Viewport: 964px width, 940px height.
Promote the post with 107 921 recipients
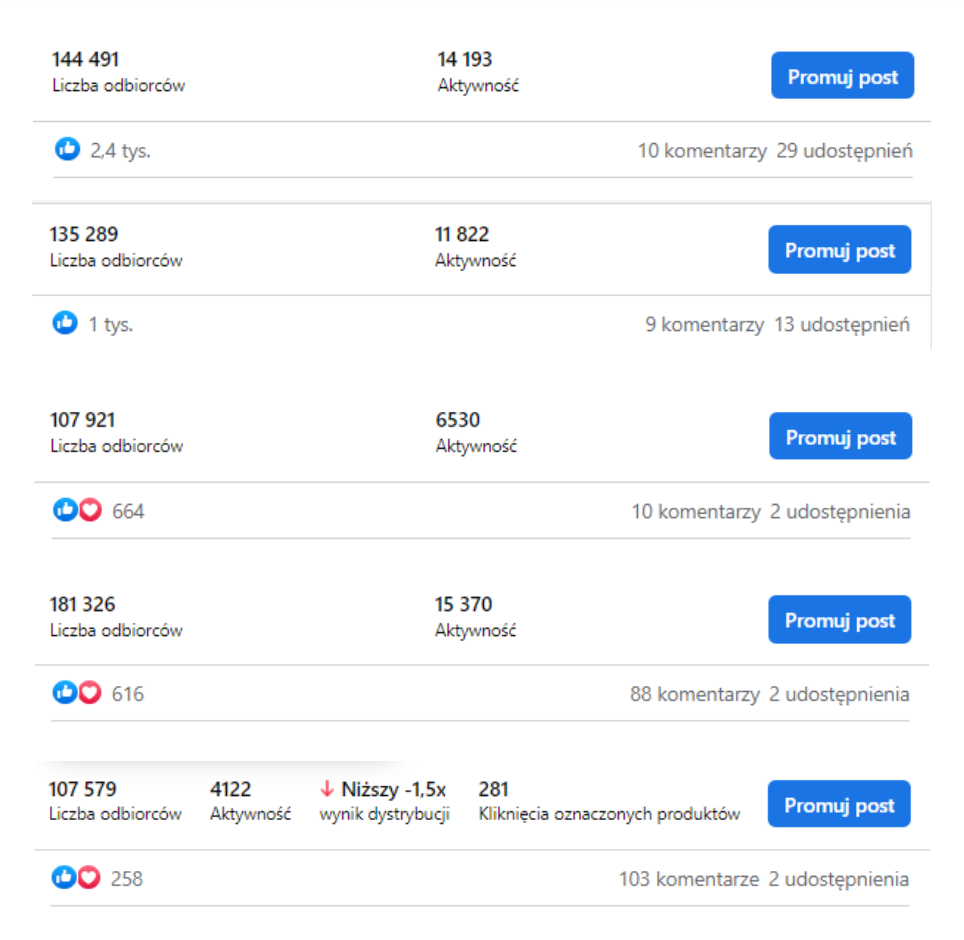tap(840, 436)
